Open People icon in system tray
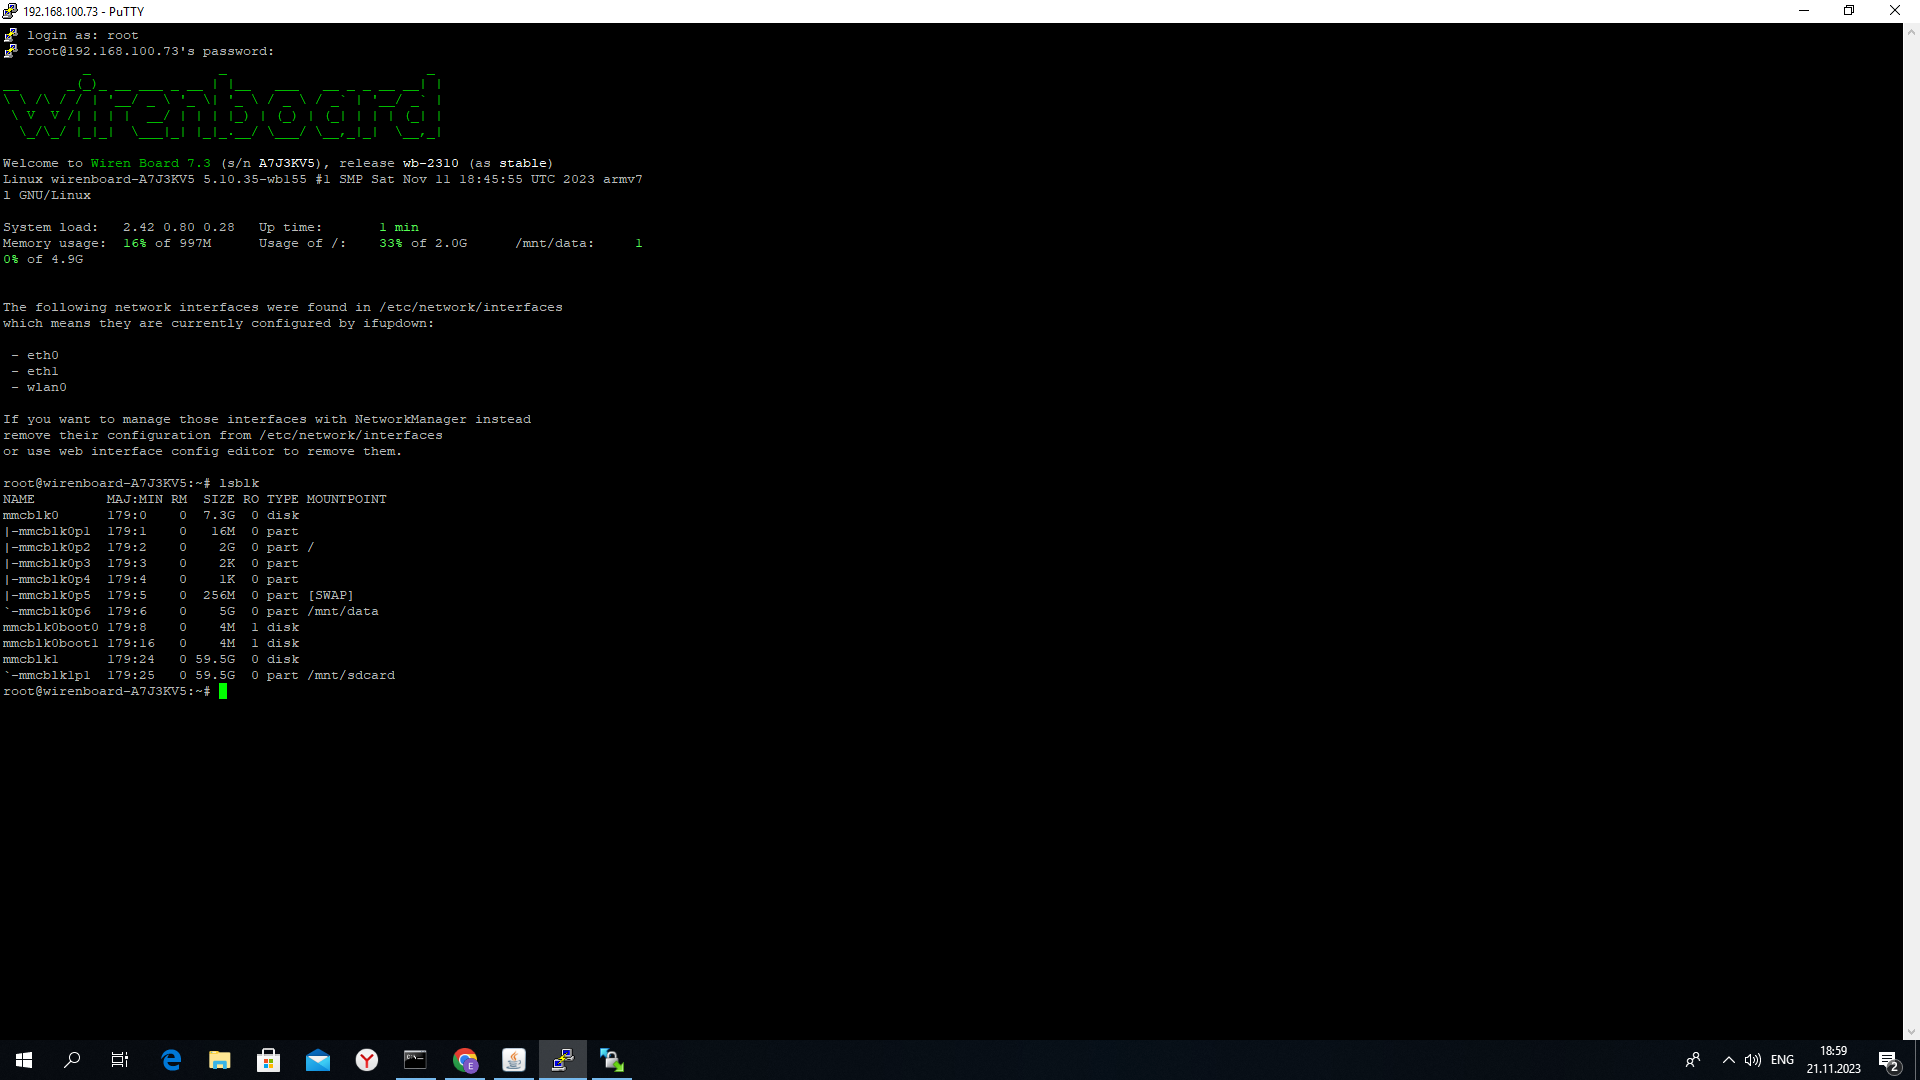This screenshot has height=1080, width=1920. 1693,1060
